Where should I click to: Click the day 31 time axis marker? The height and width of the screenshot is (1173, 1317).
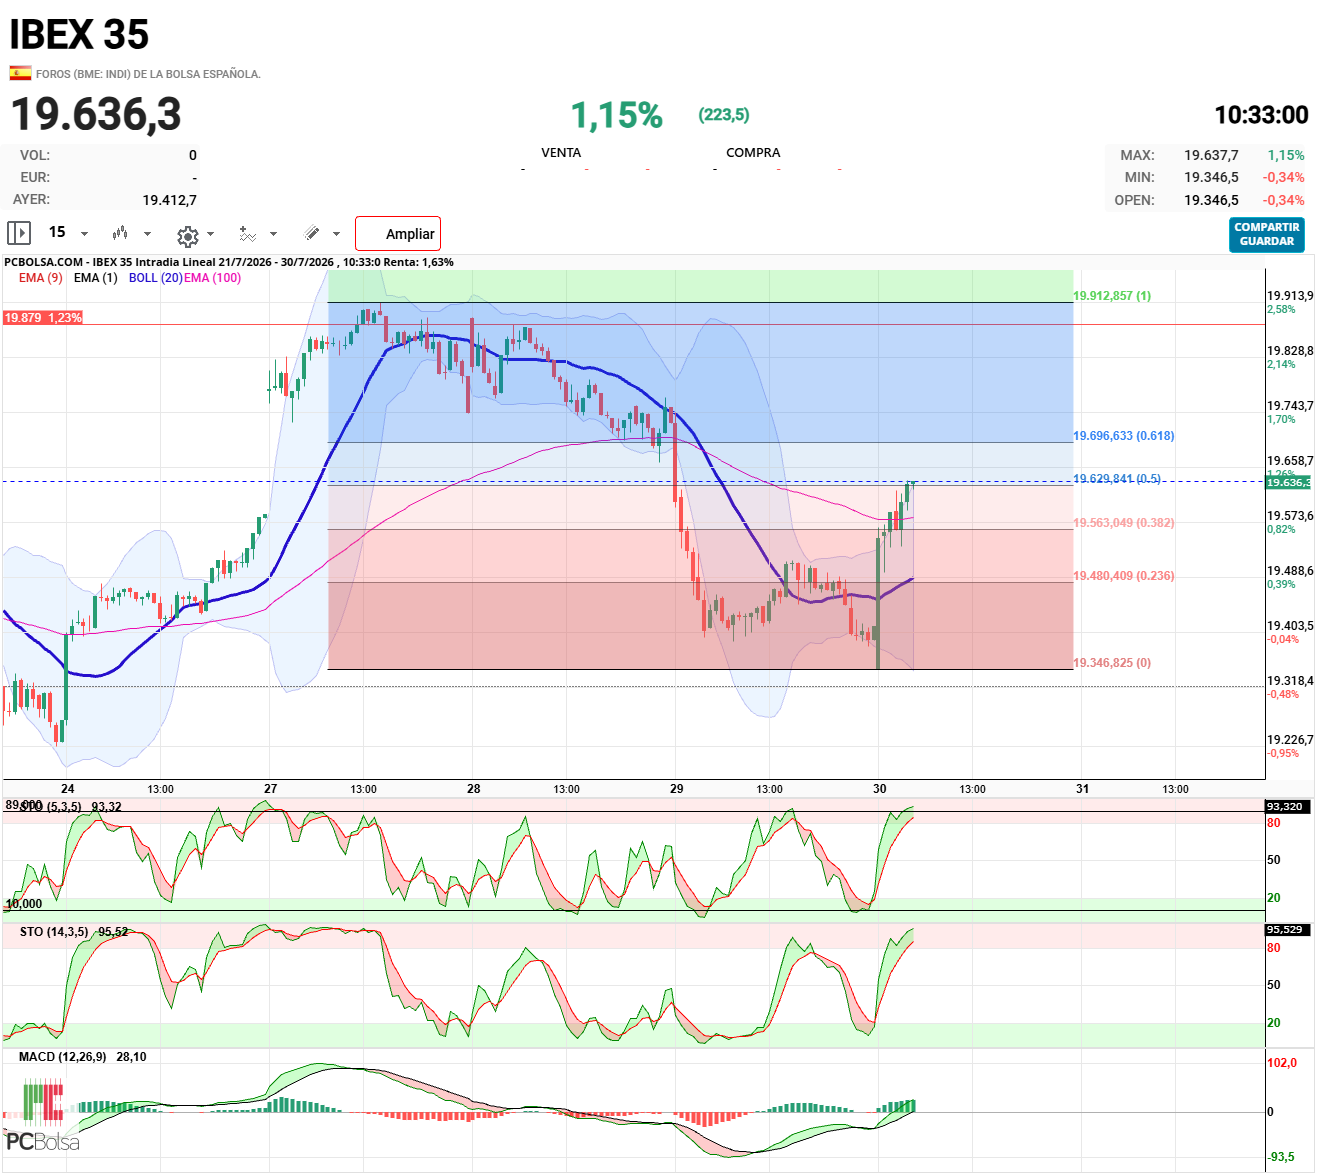pyautogui.click(x=1083, y=789)
